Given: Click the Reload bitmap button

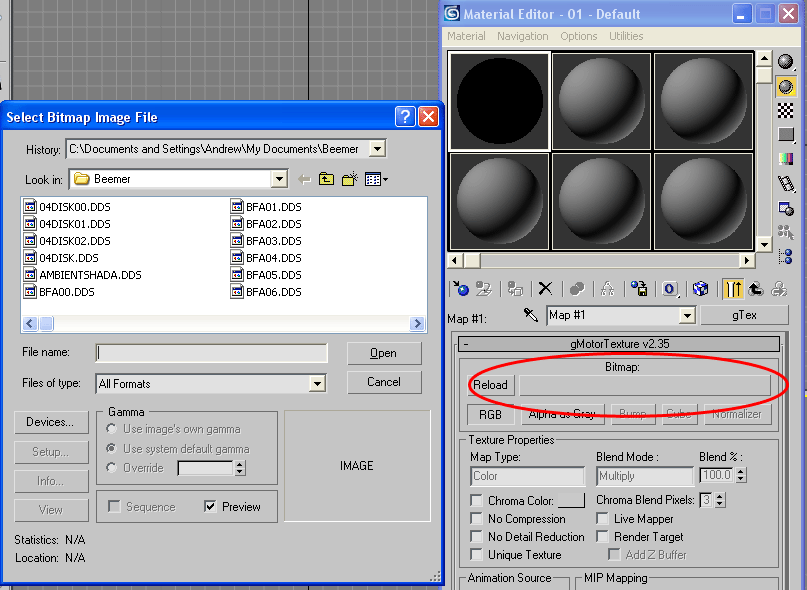Looking at the screenshot, I should [490, 385].
